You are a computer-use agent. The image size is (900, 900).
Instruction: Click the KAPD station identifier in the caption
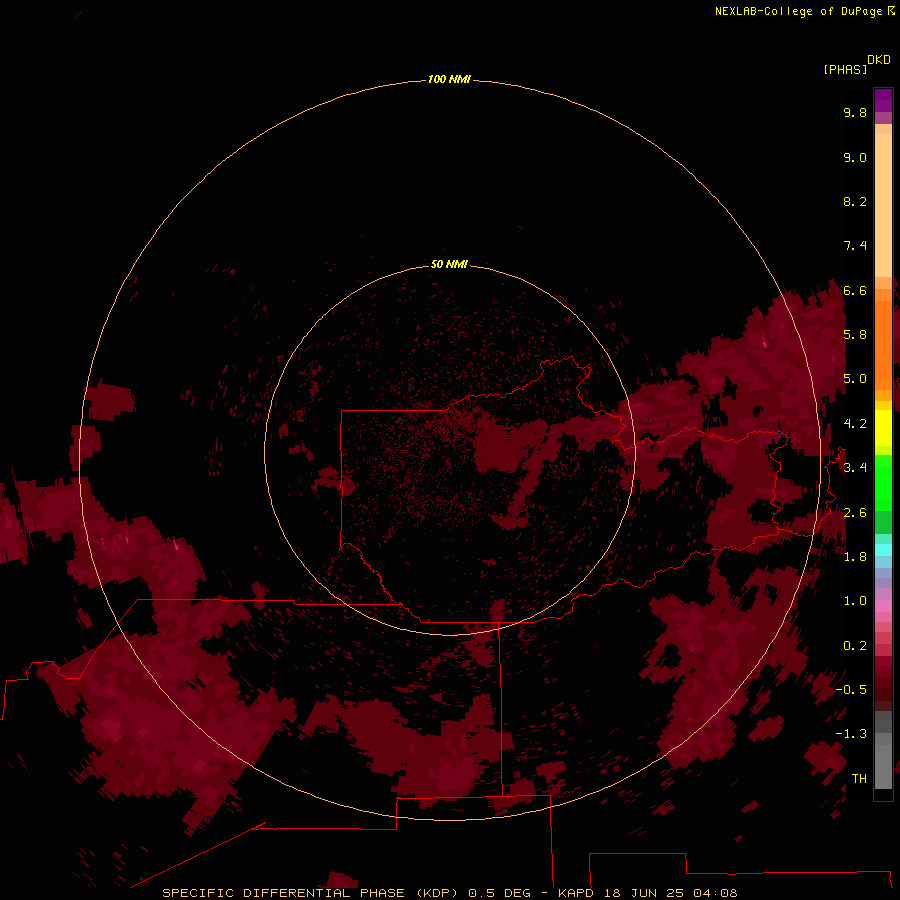pos(576,893)
